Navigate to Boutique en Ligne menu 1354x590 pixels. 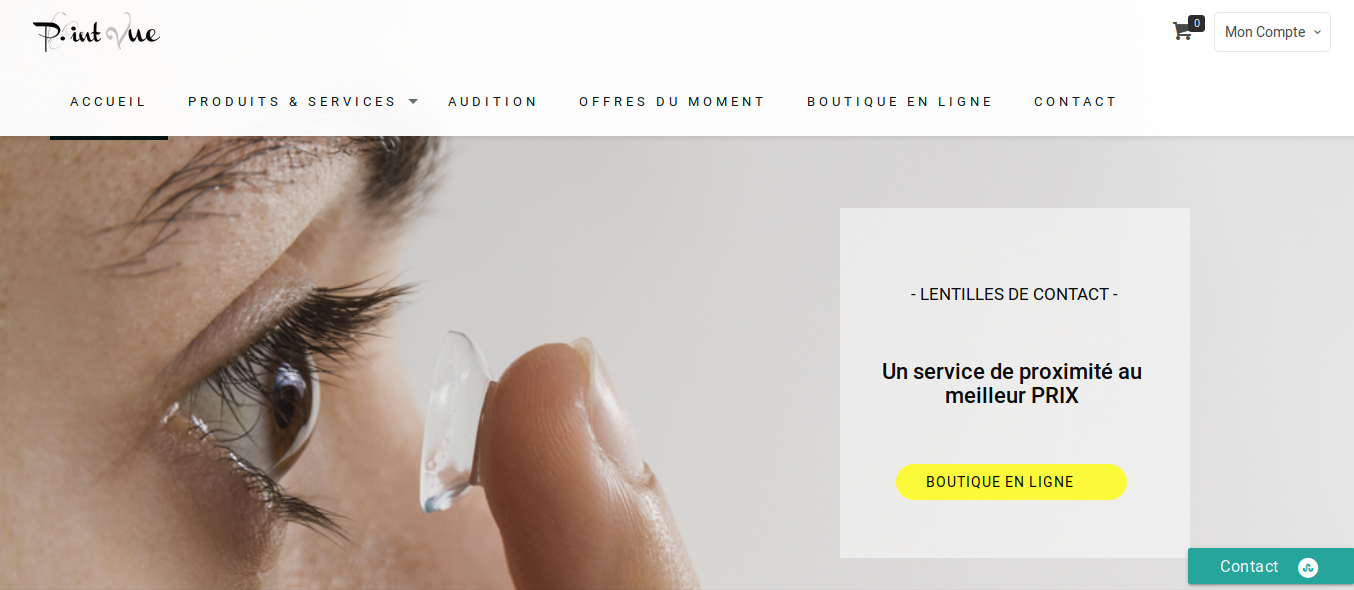coord(900,102)
